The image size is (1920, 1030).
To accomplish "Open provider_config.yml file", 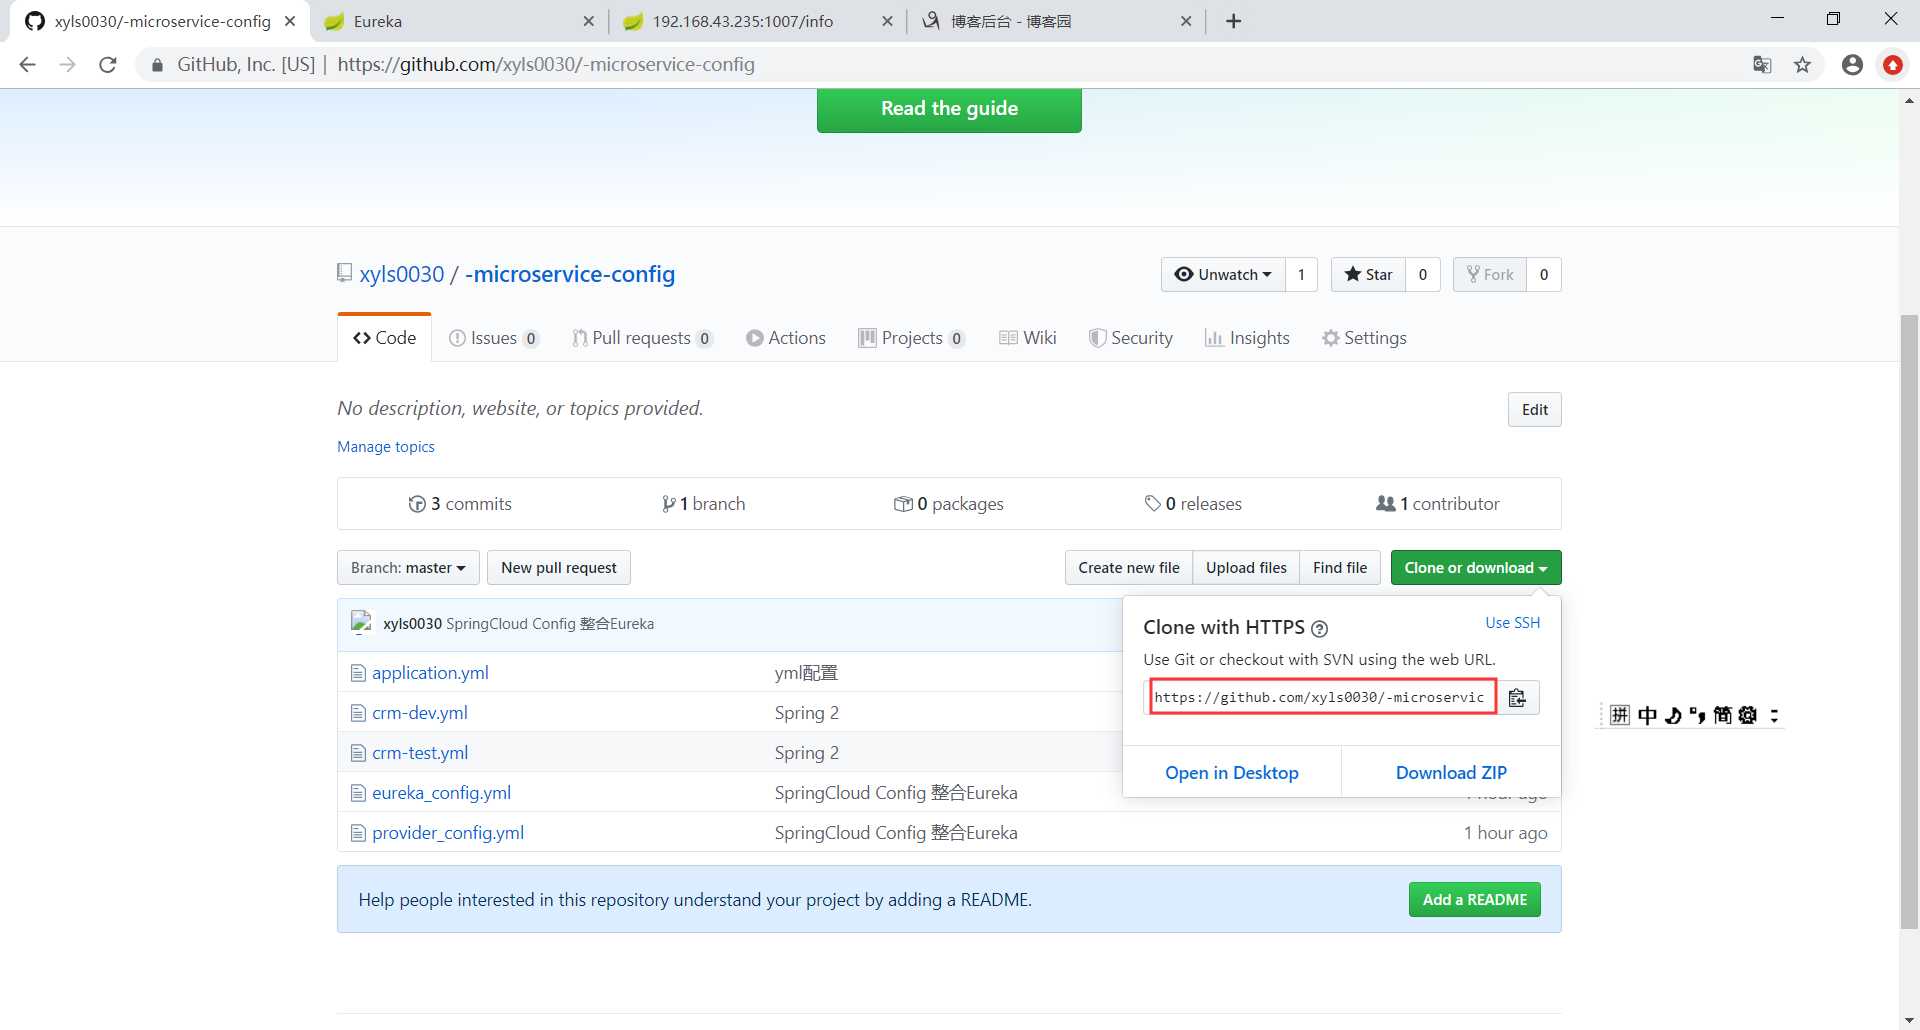I will [448, 833].
